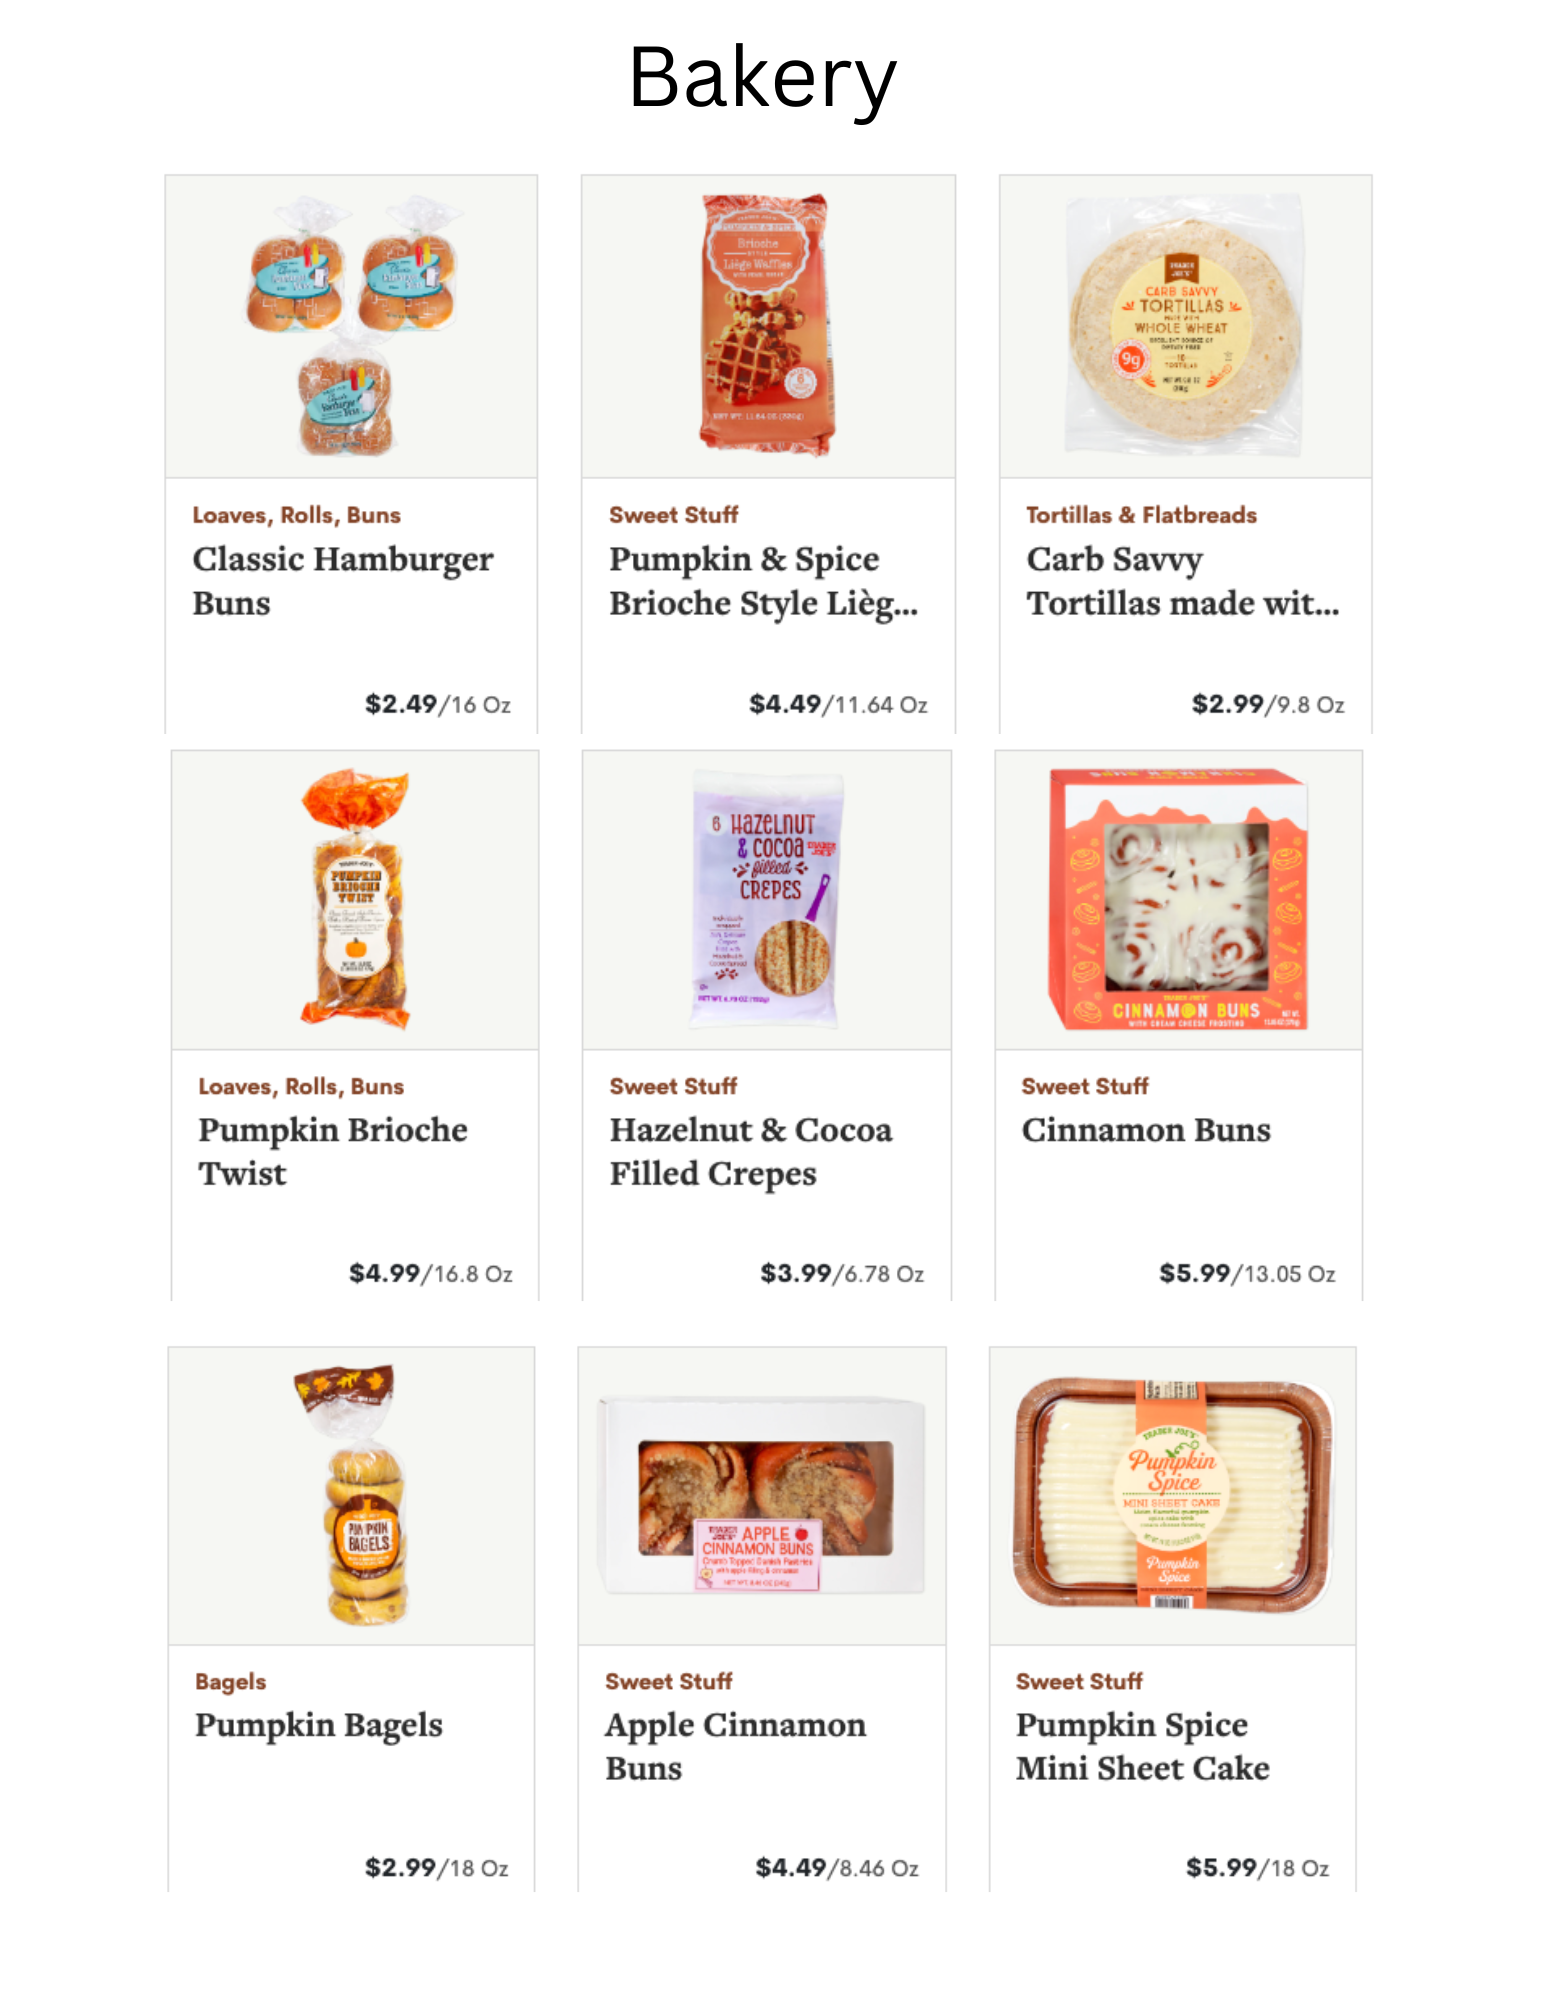
Task: View the Pumpkin Brioche Twist product photo
Action: click(355, 899)
